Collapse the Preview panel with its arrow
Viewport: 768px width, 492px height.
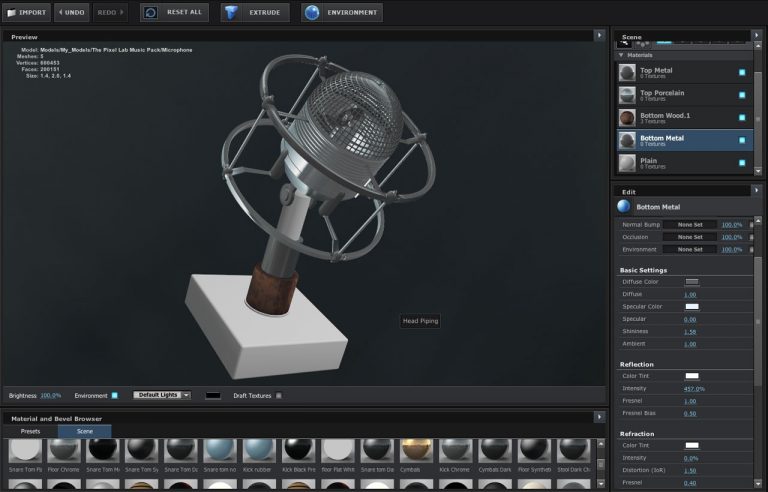(599, 35)
